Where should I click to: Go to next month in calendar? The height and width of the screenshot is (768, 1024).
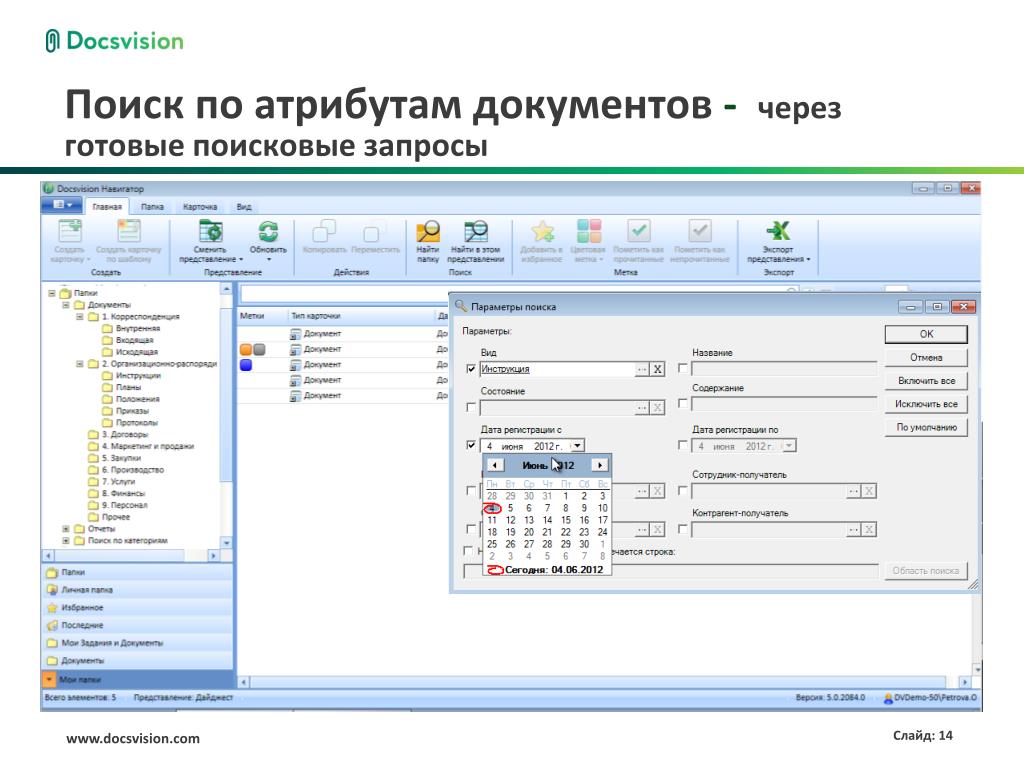point(600,465)
